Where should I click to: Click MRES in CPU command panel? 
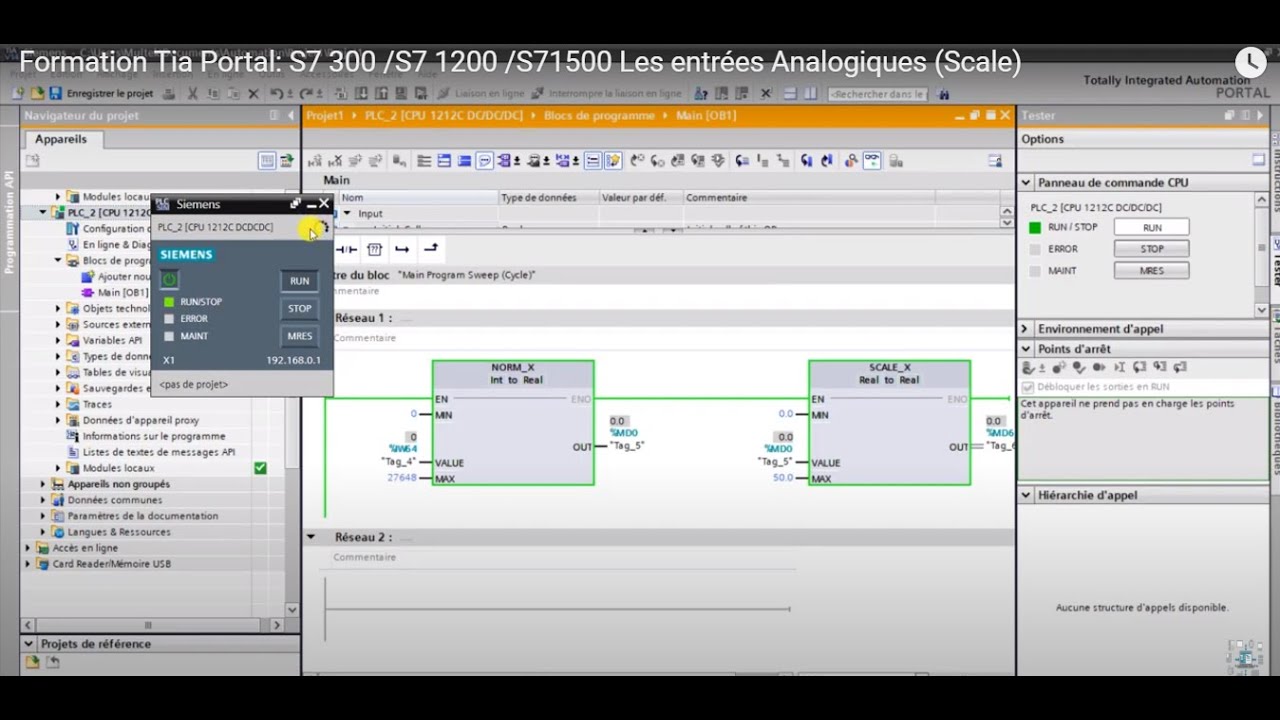point(1152,271)
